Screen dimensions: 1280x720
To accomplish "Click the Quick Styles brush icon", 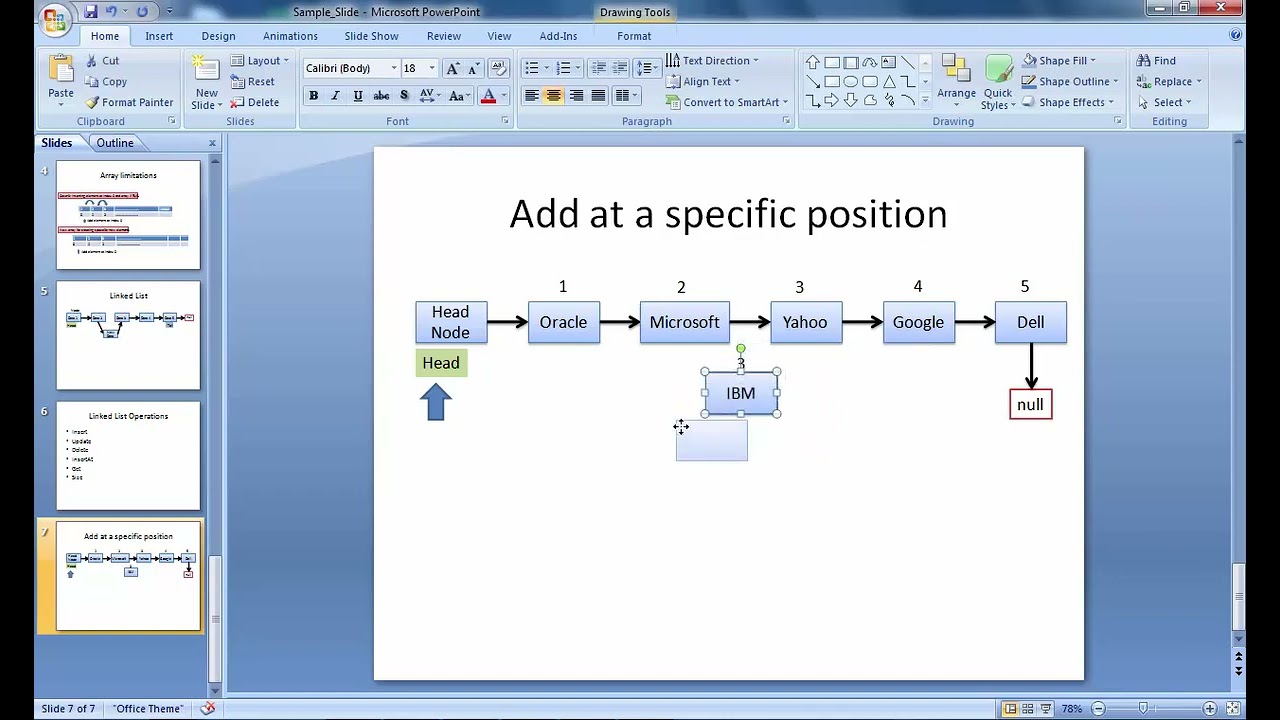I will [997, 71].
